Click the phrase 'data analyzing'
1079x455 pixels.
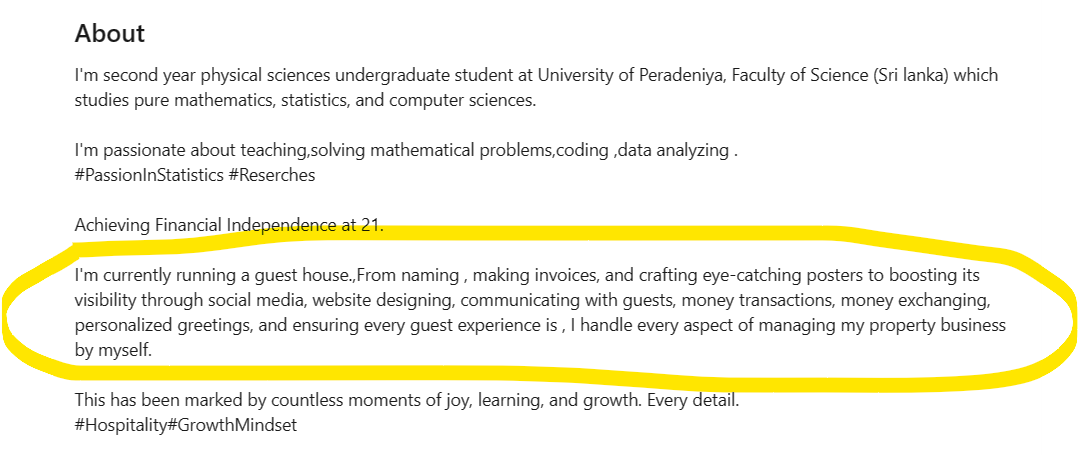[x=672, y=151]
